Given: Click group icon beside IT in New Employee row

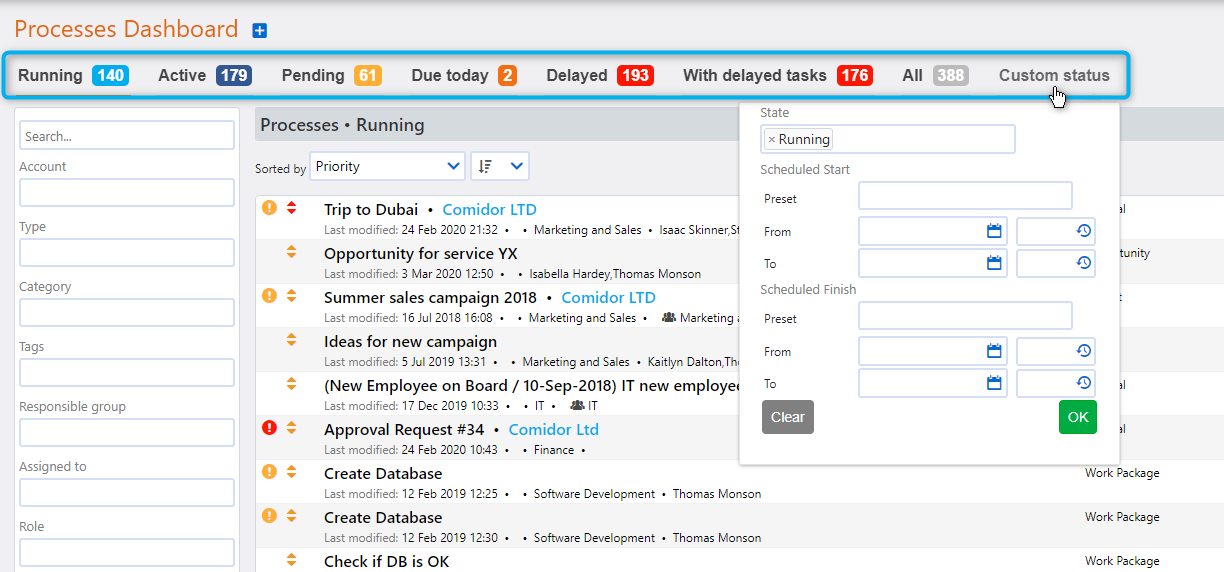Looking at the screenshot, I should 577,406.
